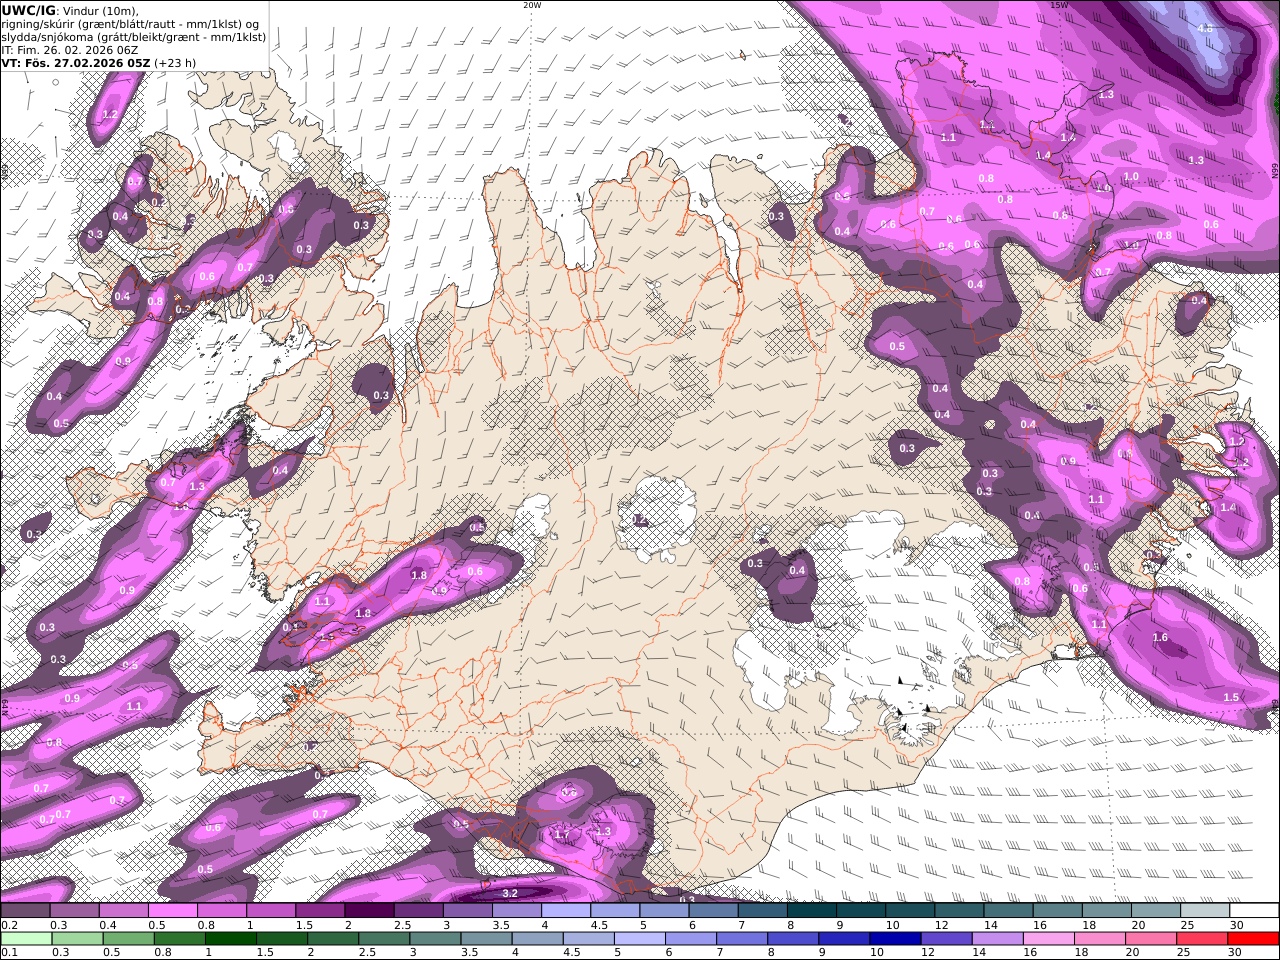Click the 'VT: Fös. 27.02.2026 05Z' valid time line
The height and width of the screenshot is (960, 1280).
click(76, 62)
